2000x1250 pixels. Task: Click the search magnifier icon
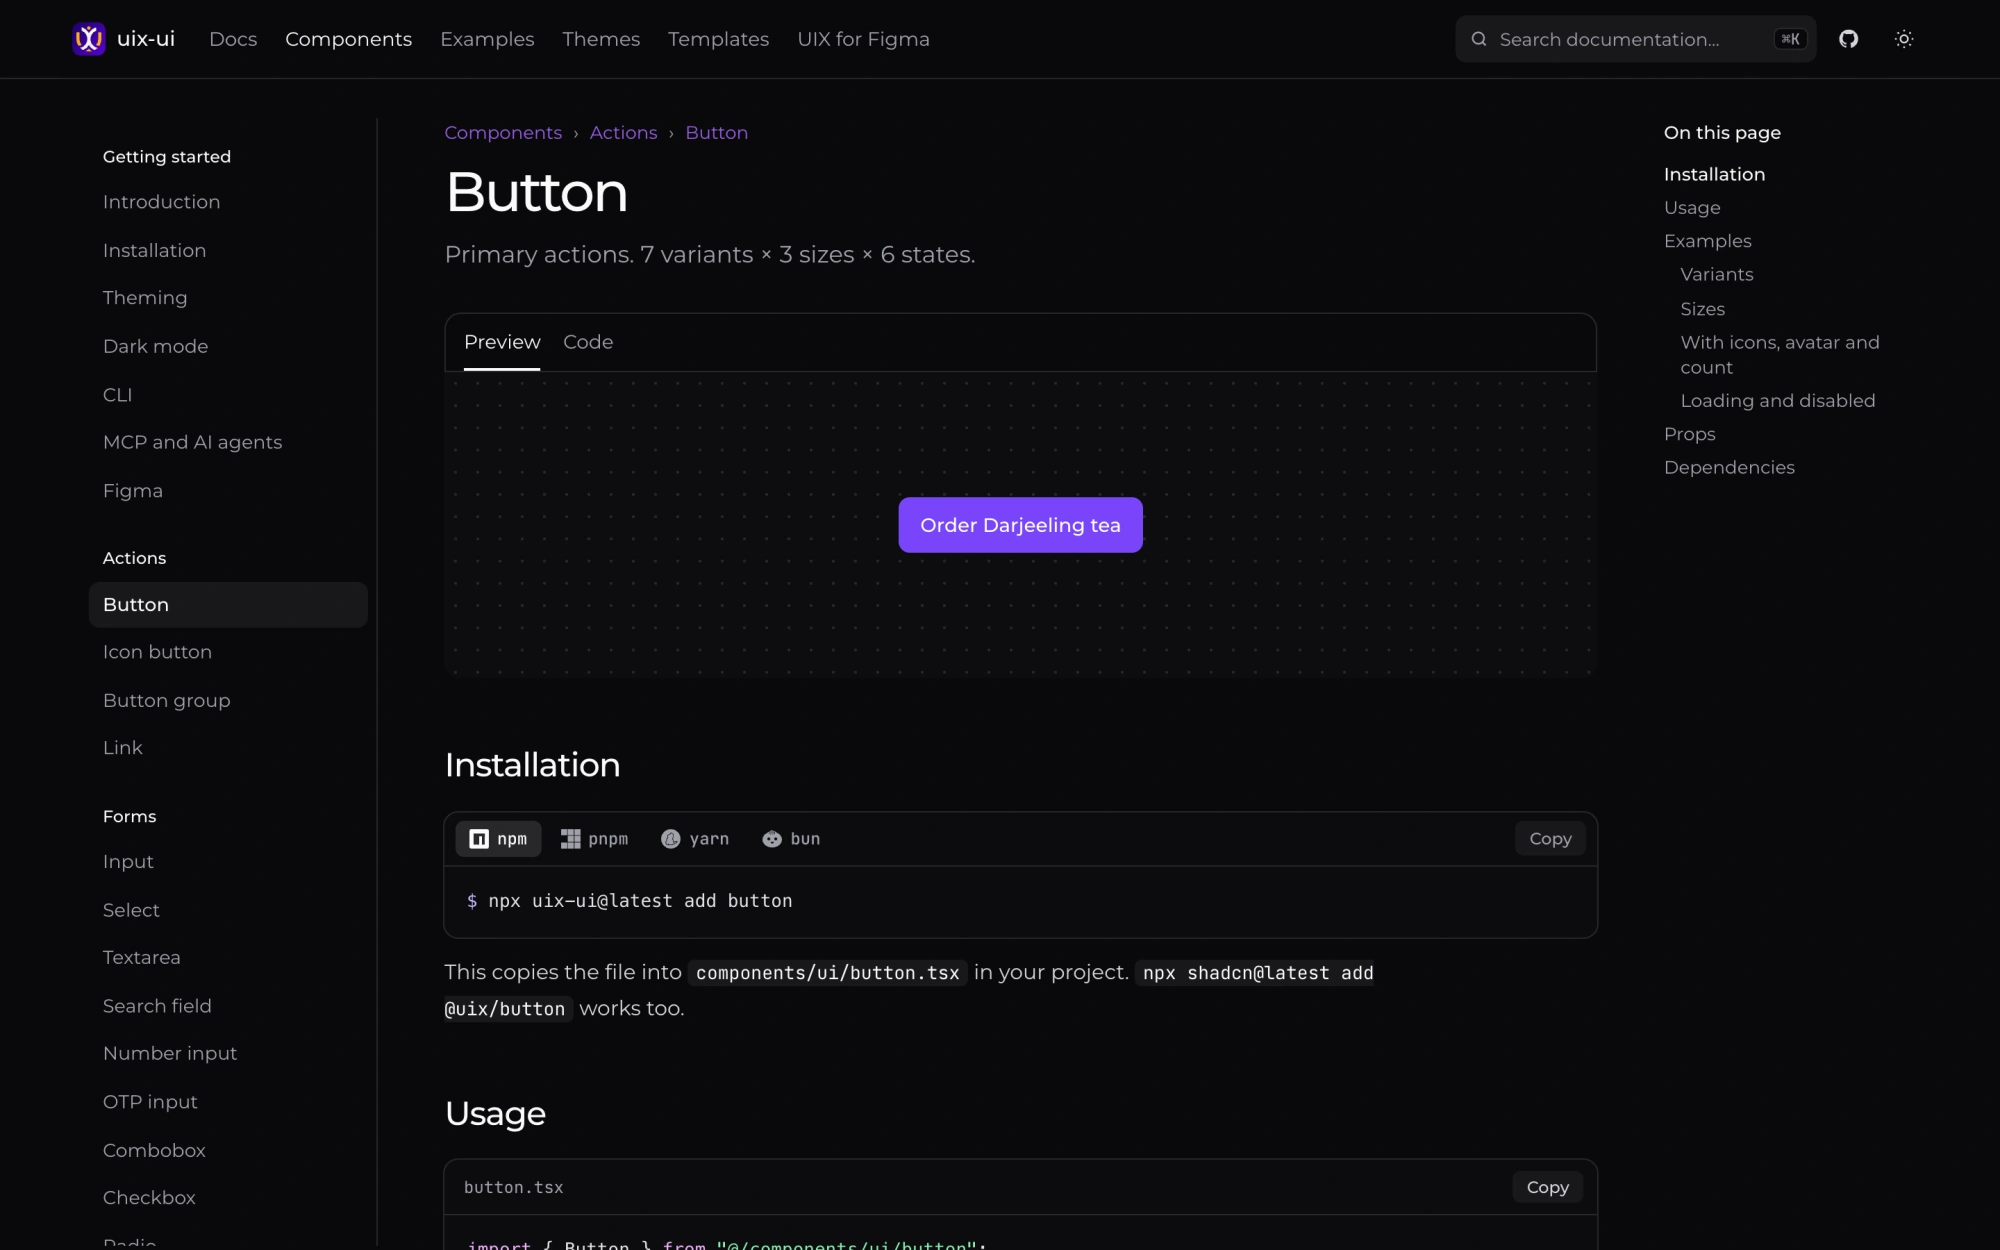point(1479,39)
